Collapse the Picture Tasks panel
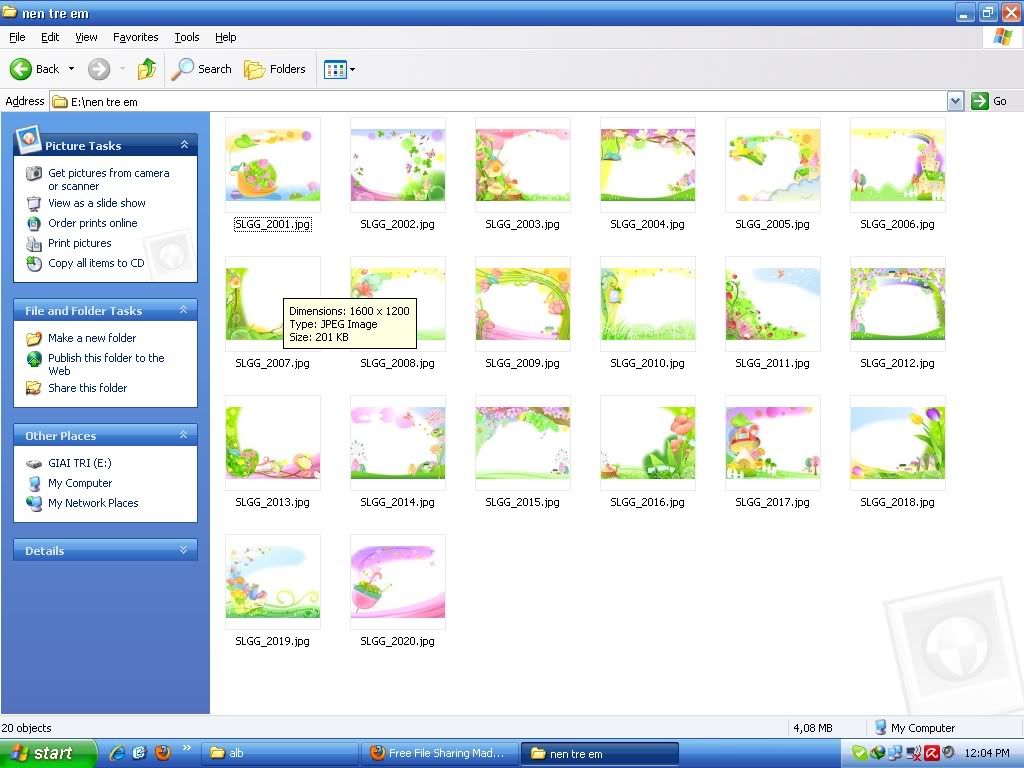Image resolution: width=1024 pixels, height=768 pixels. [184, 145]
